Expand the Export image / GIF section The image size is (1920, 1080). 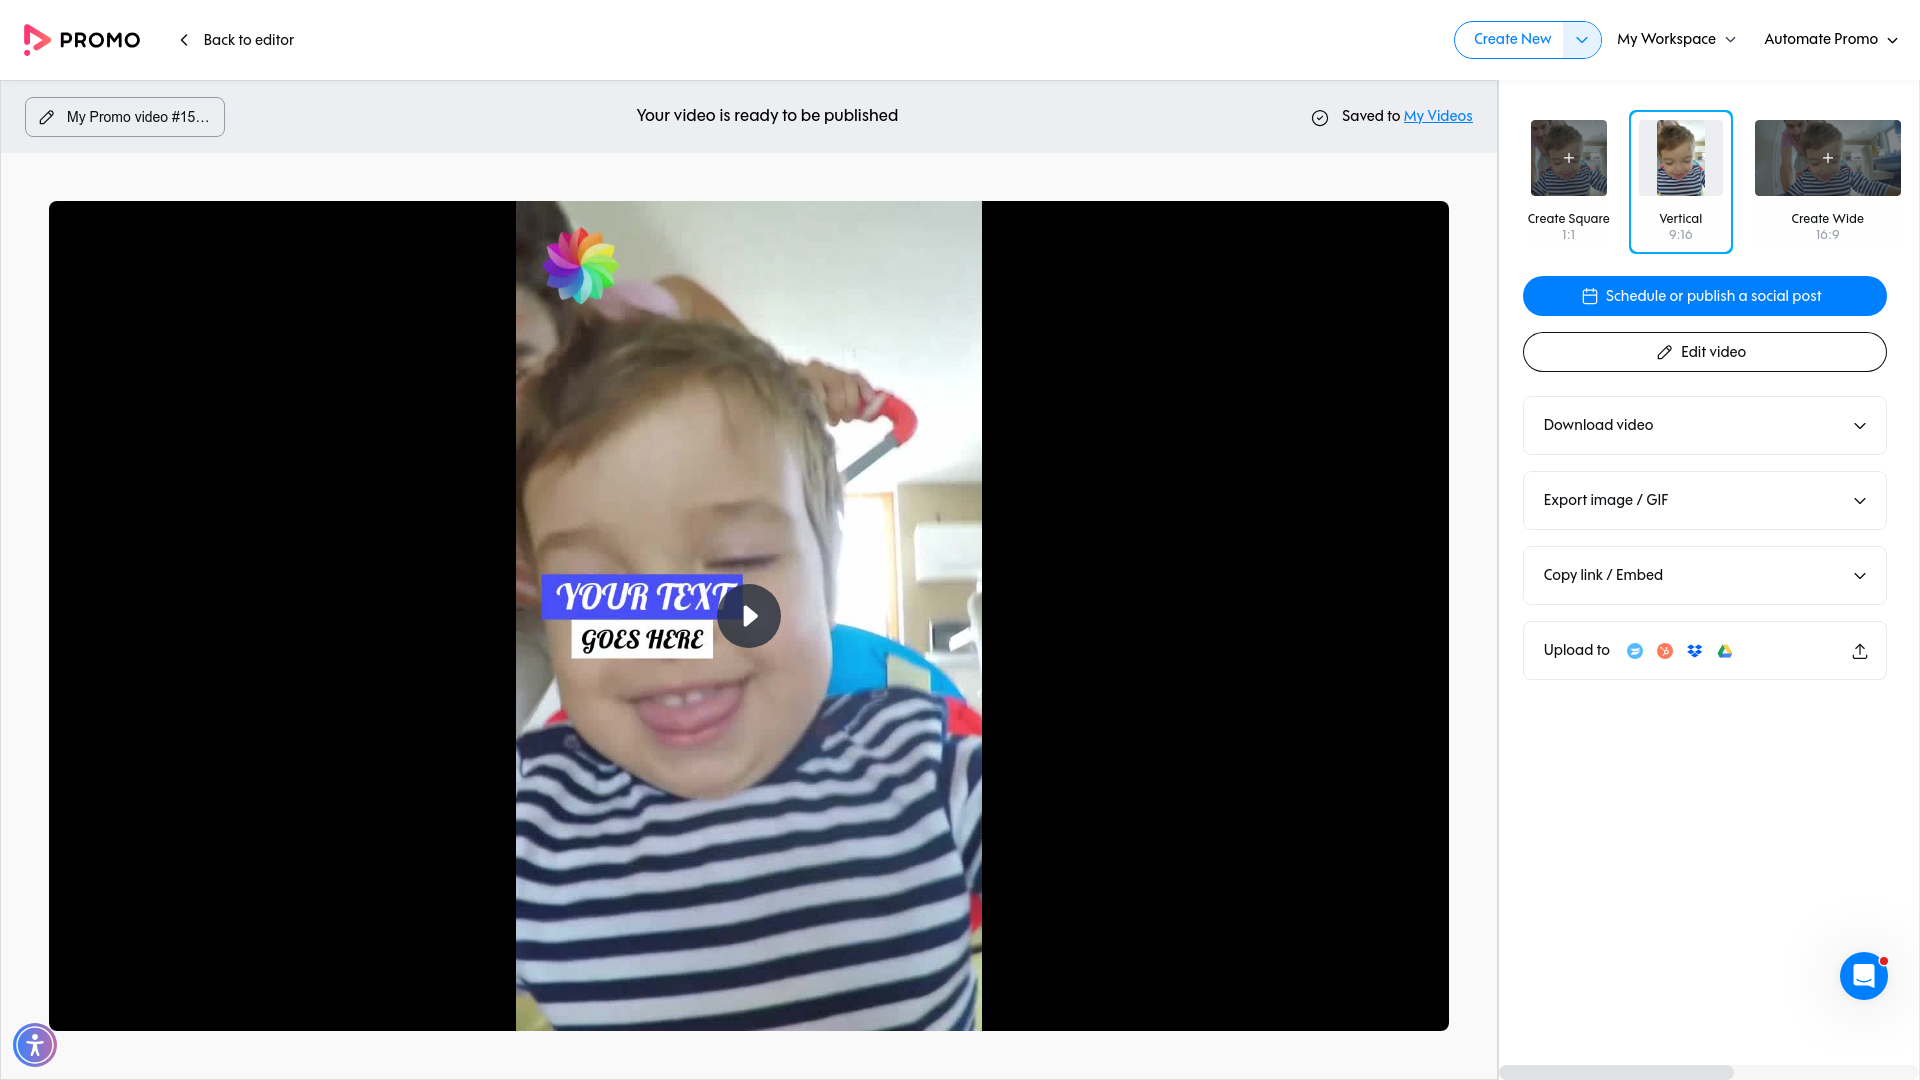coord(1704,500)
